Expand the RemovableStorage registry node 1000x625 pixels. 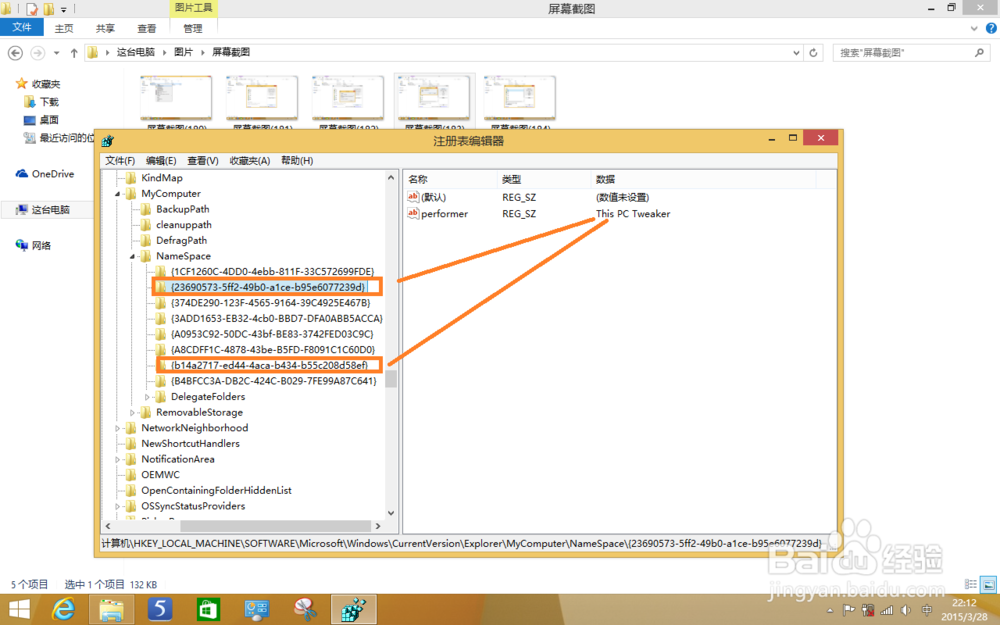(131, 412)
